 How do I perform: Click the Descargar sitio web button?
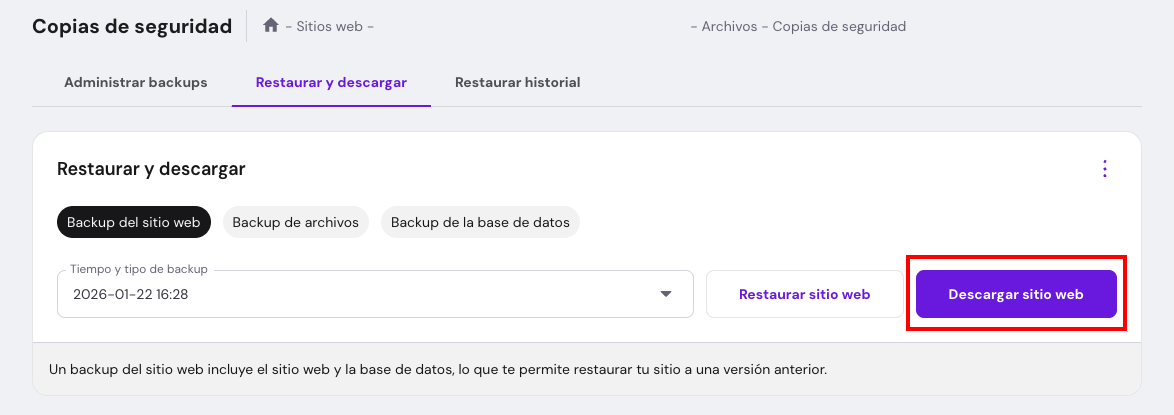[x=1016, y=294]
